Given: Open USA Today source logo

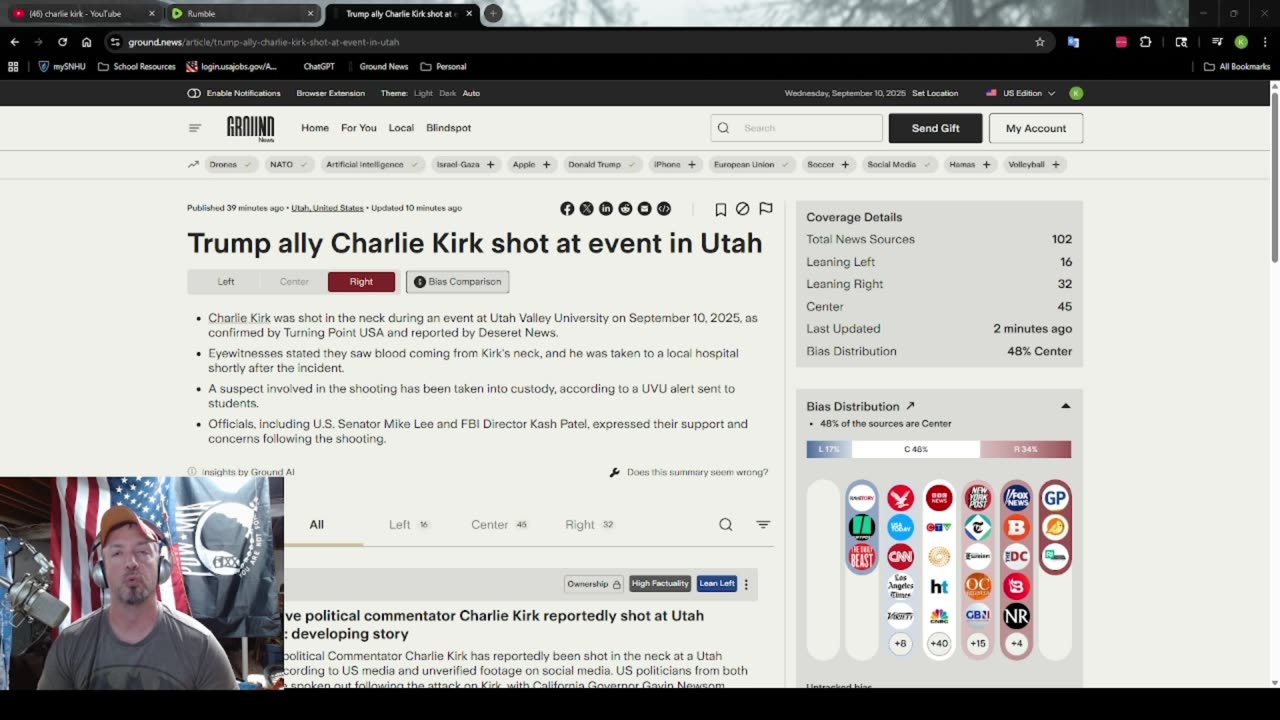Looking at the screenshot, I should pyautogui.click(x=900, y=527).
